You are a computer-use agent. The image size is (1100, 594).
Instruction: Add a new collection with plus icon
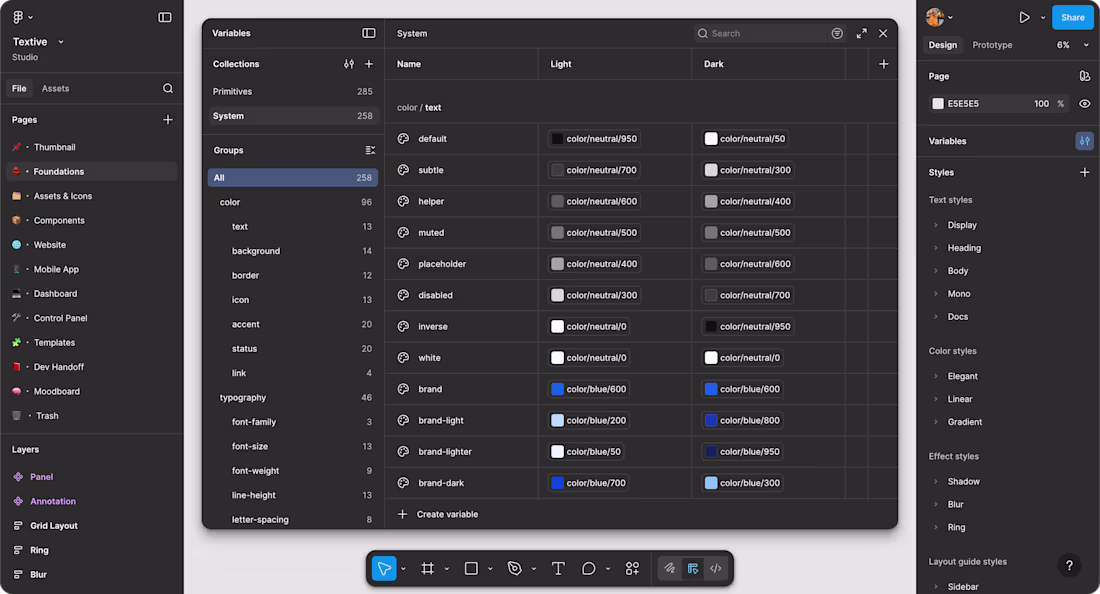(x=369, y=64)
